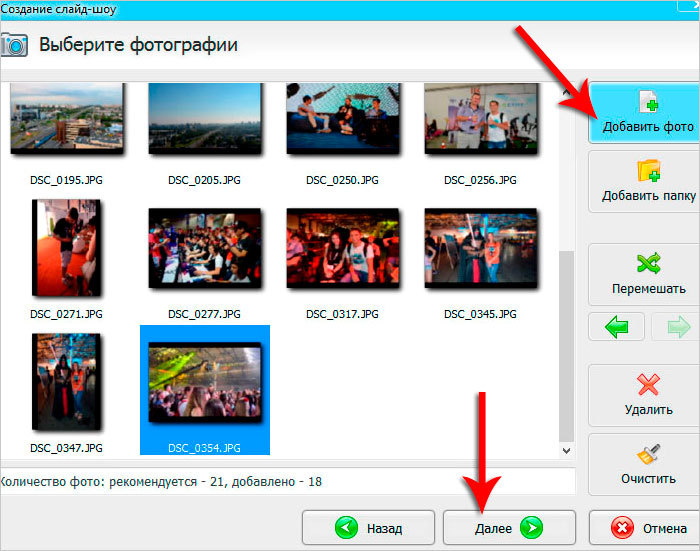700x551 pixels.
Task: Click the vertical scrollbar thumb of the photo list
Action: [566, 346]
